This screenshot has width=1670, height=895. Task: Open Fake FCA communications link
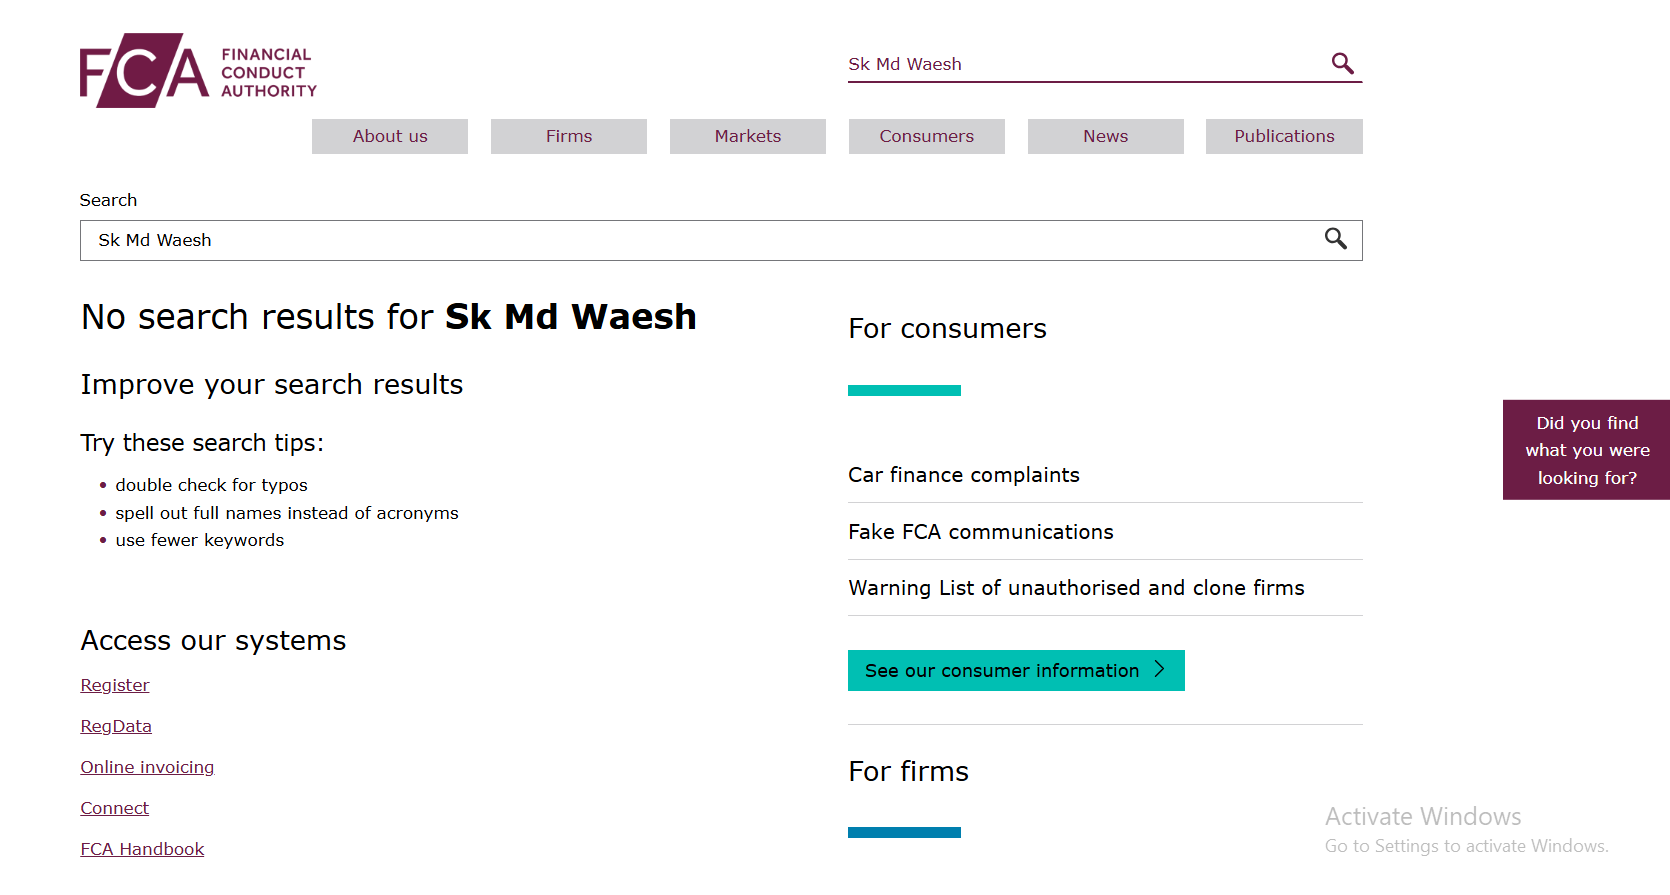tap(981, 532)
